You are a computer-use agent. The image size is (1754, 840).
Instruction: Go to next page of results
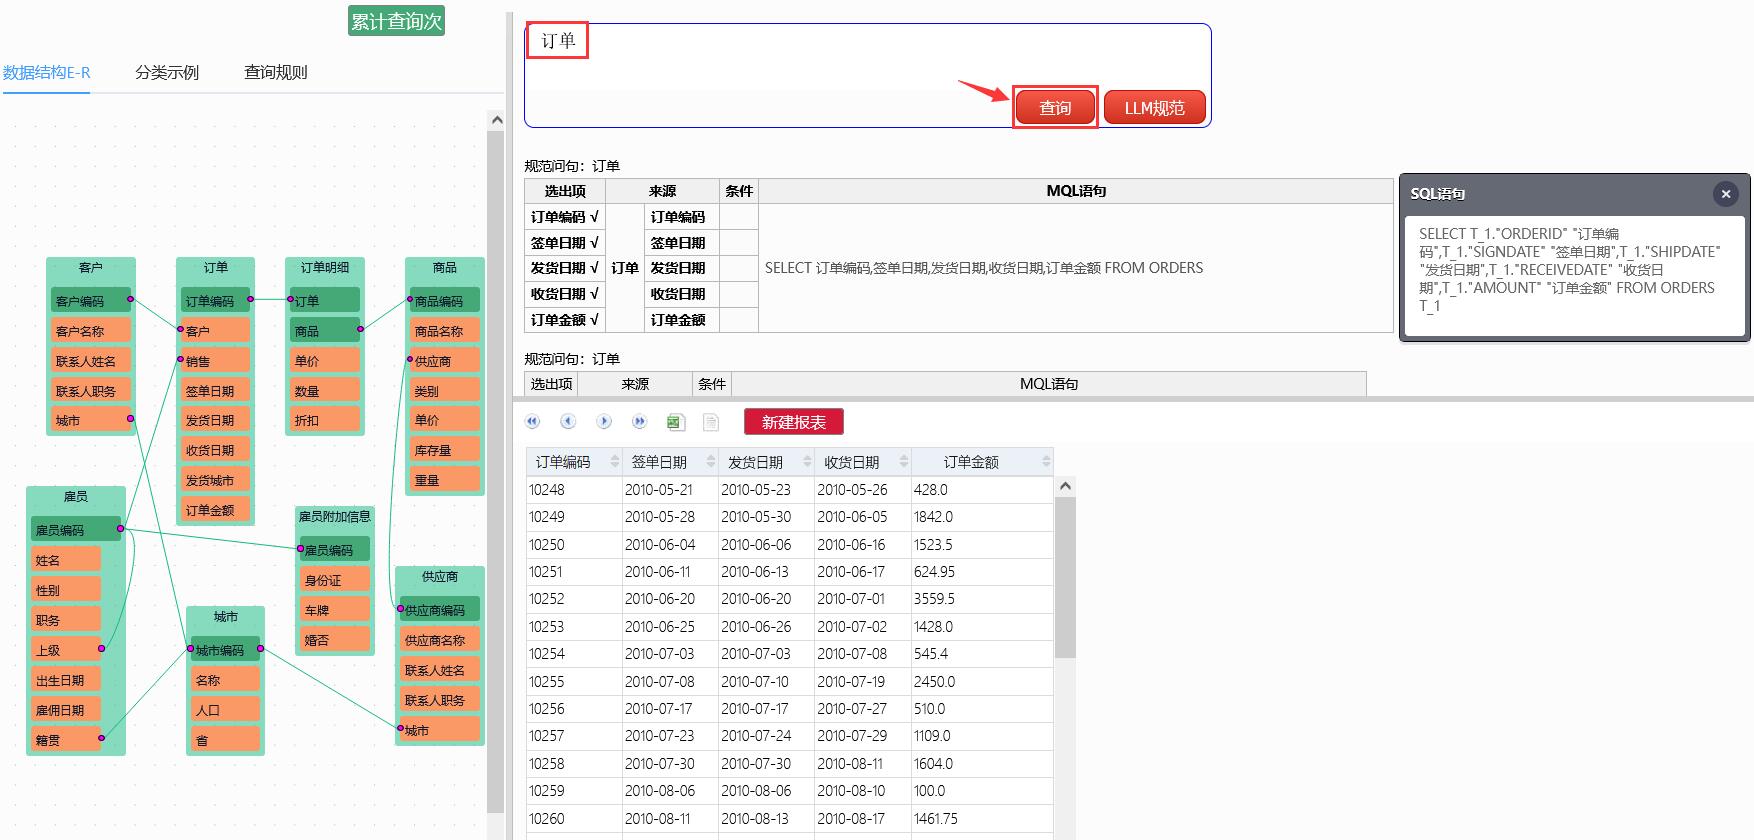click(x=604, y=422)
